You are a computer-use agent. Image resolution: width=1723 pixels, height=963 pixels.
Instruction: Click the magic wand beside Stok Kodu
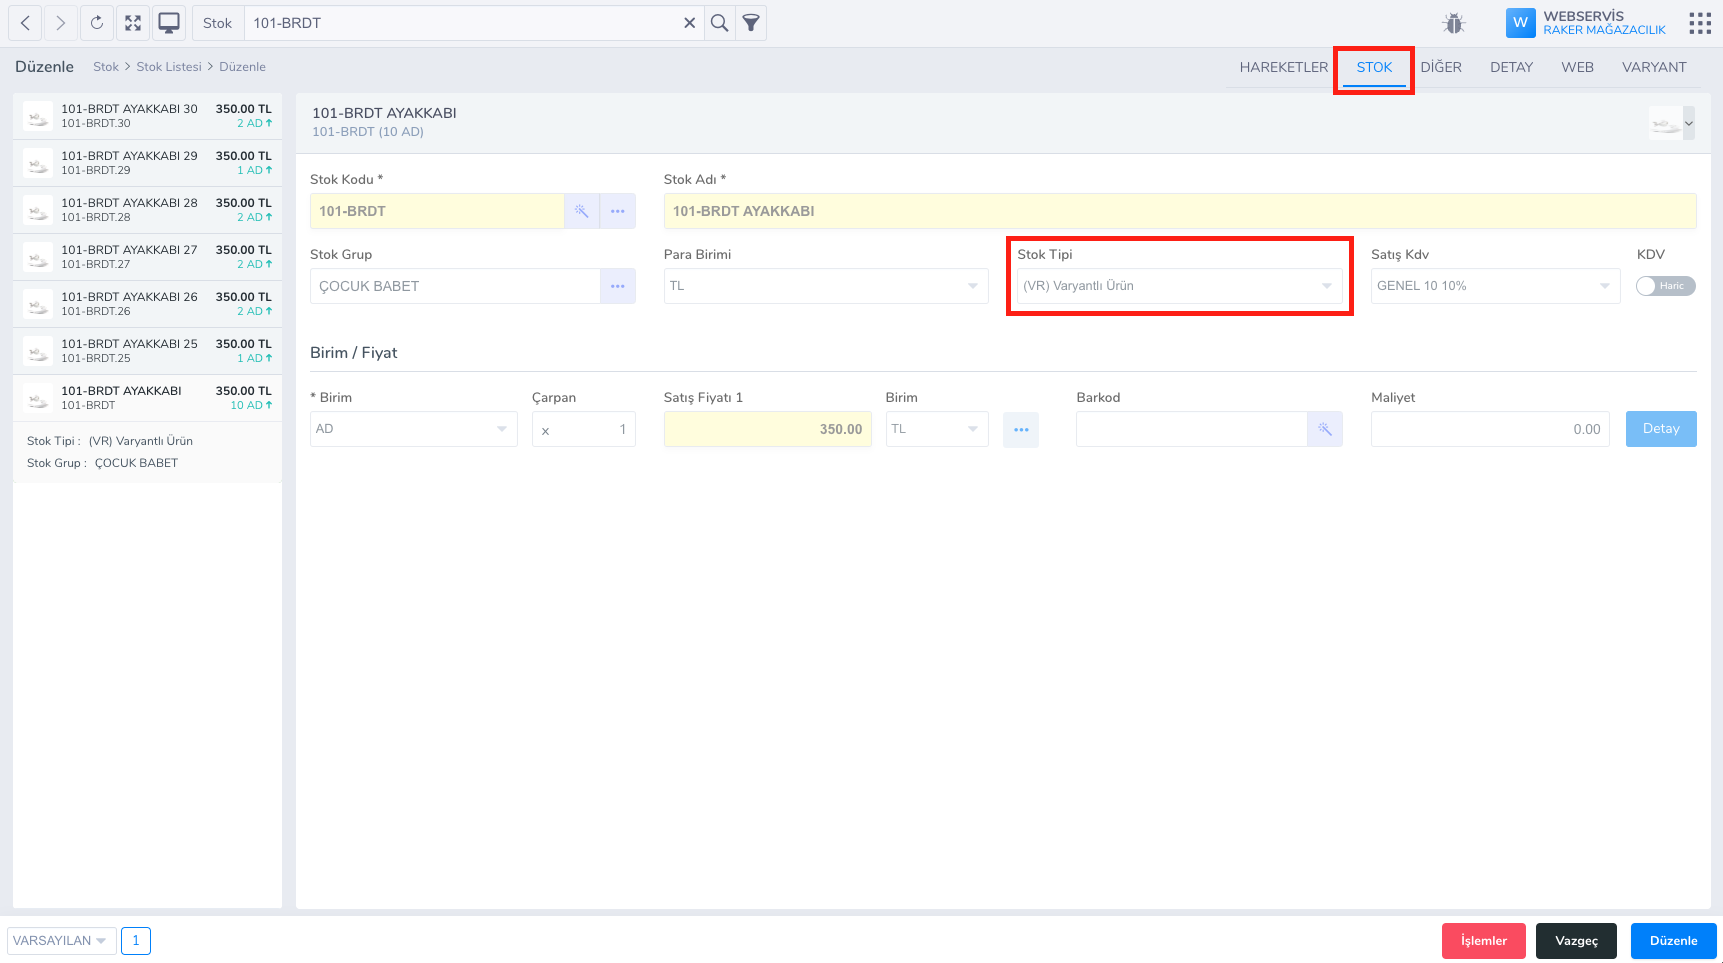tap(581, 211)
